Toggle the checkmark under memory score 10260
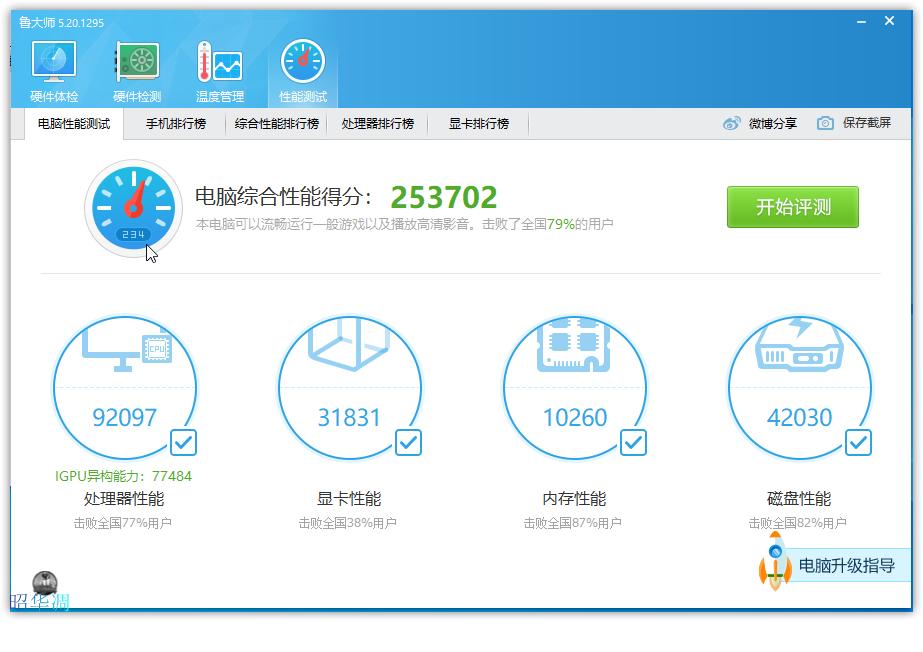The height and width of the screenshot is (652, 923). click(632, 442)
